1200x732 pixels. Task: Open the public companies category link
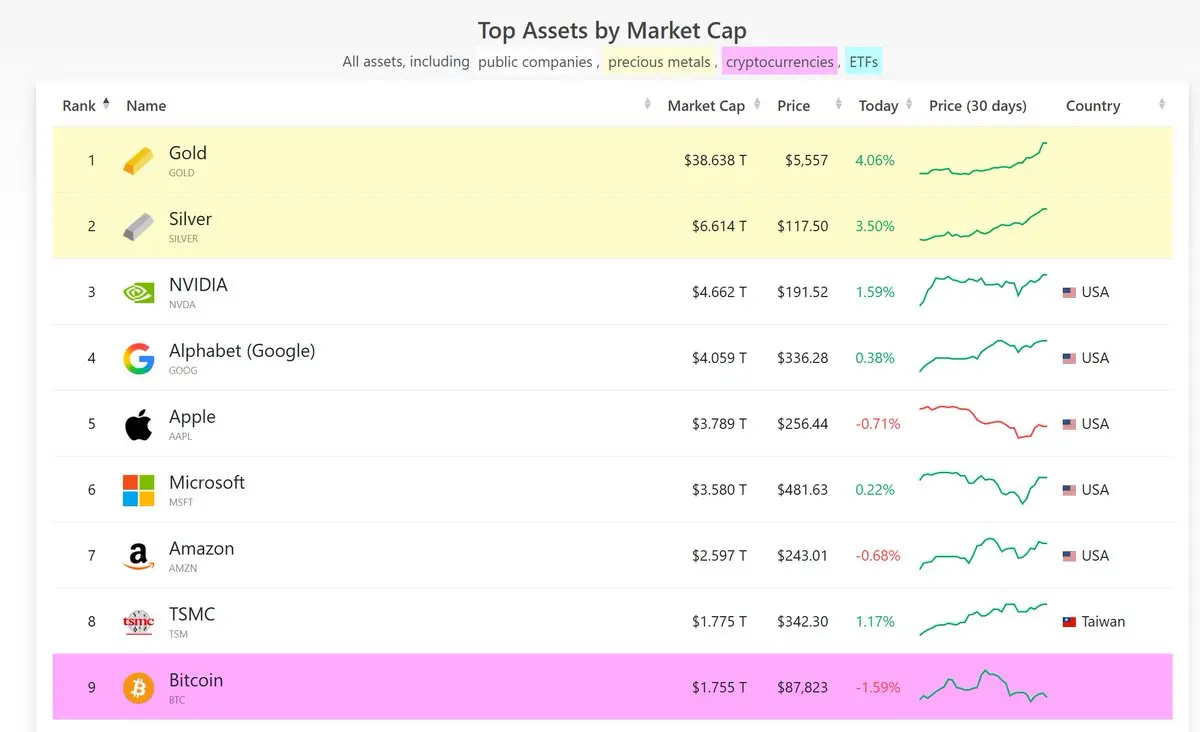click(535, 62)
